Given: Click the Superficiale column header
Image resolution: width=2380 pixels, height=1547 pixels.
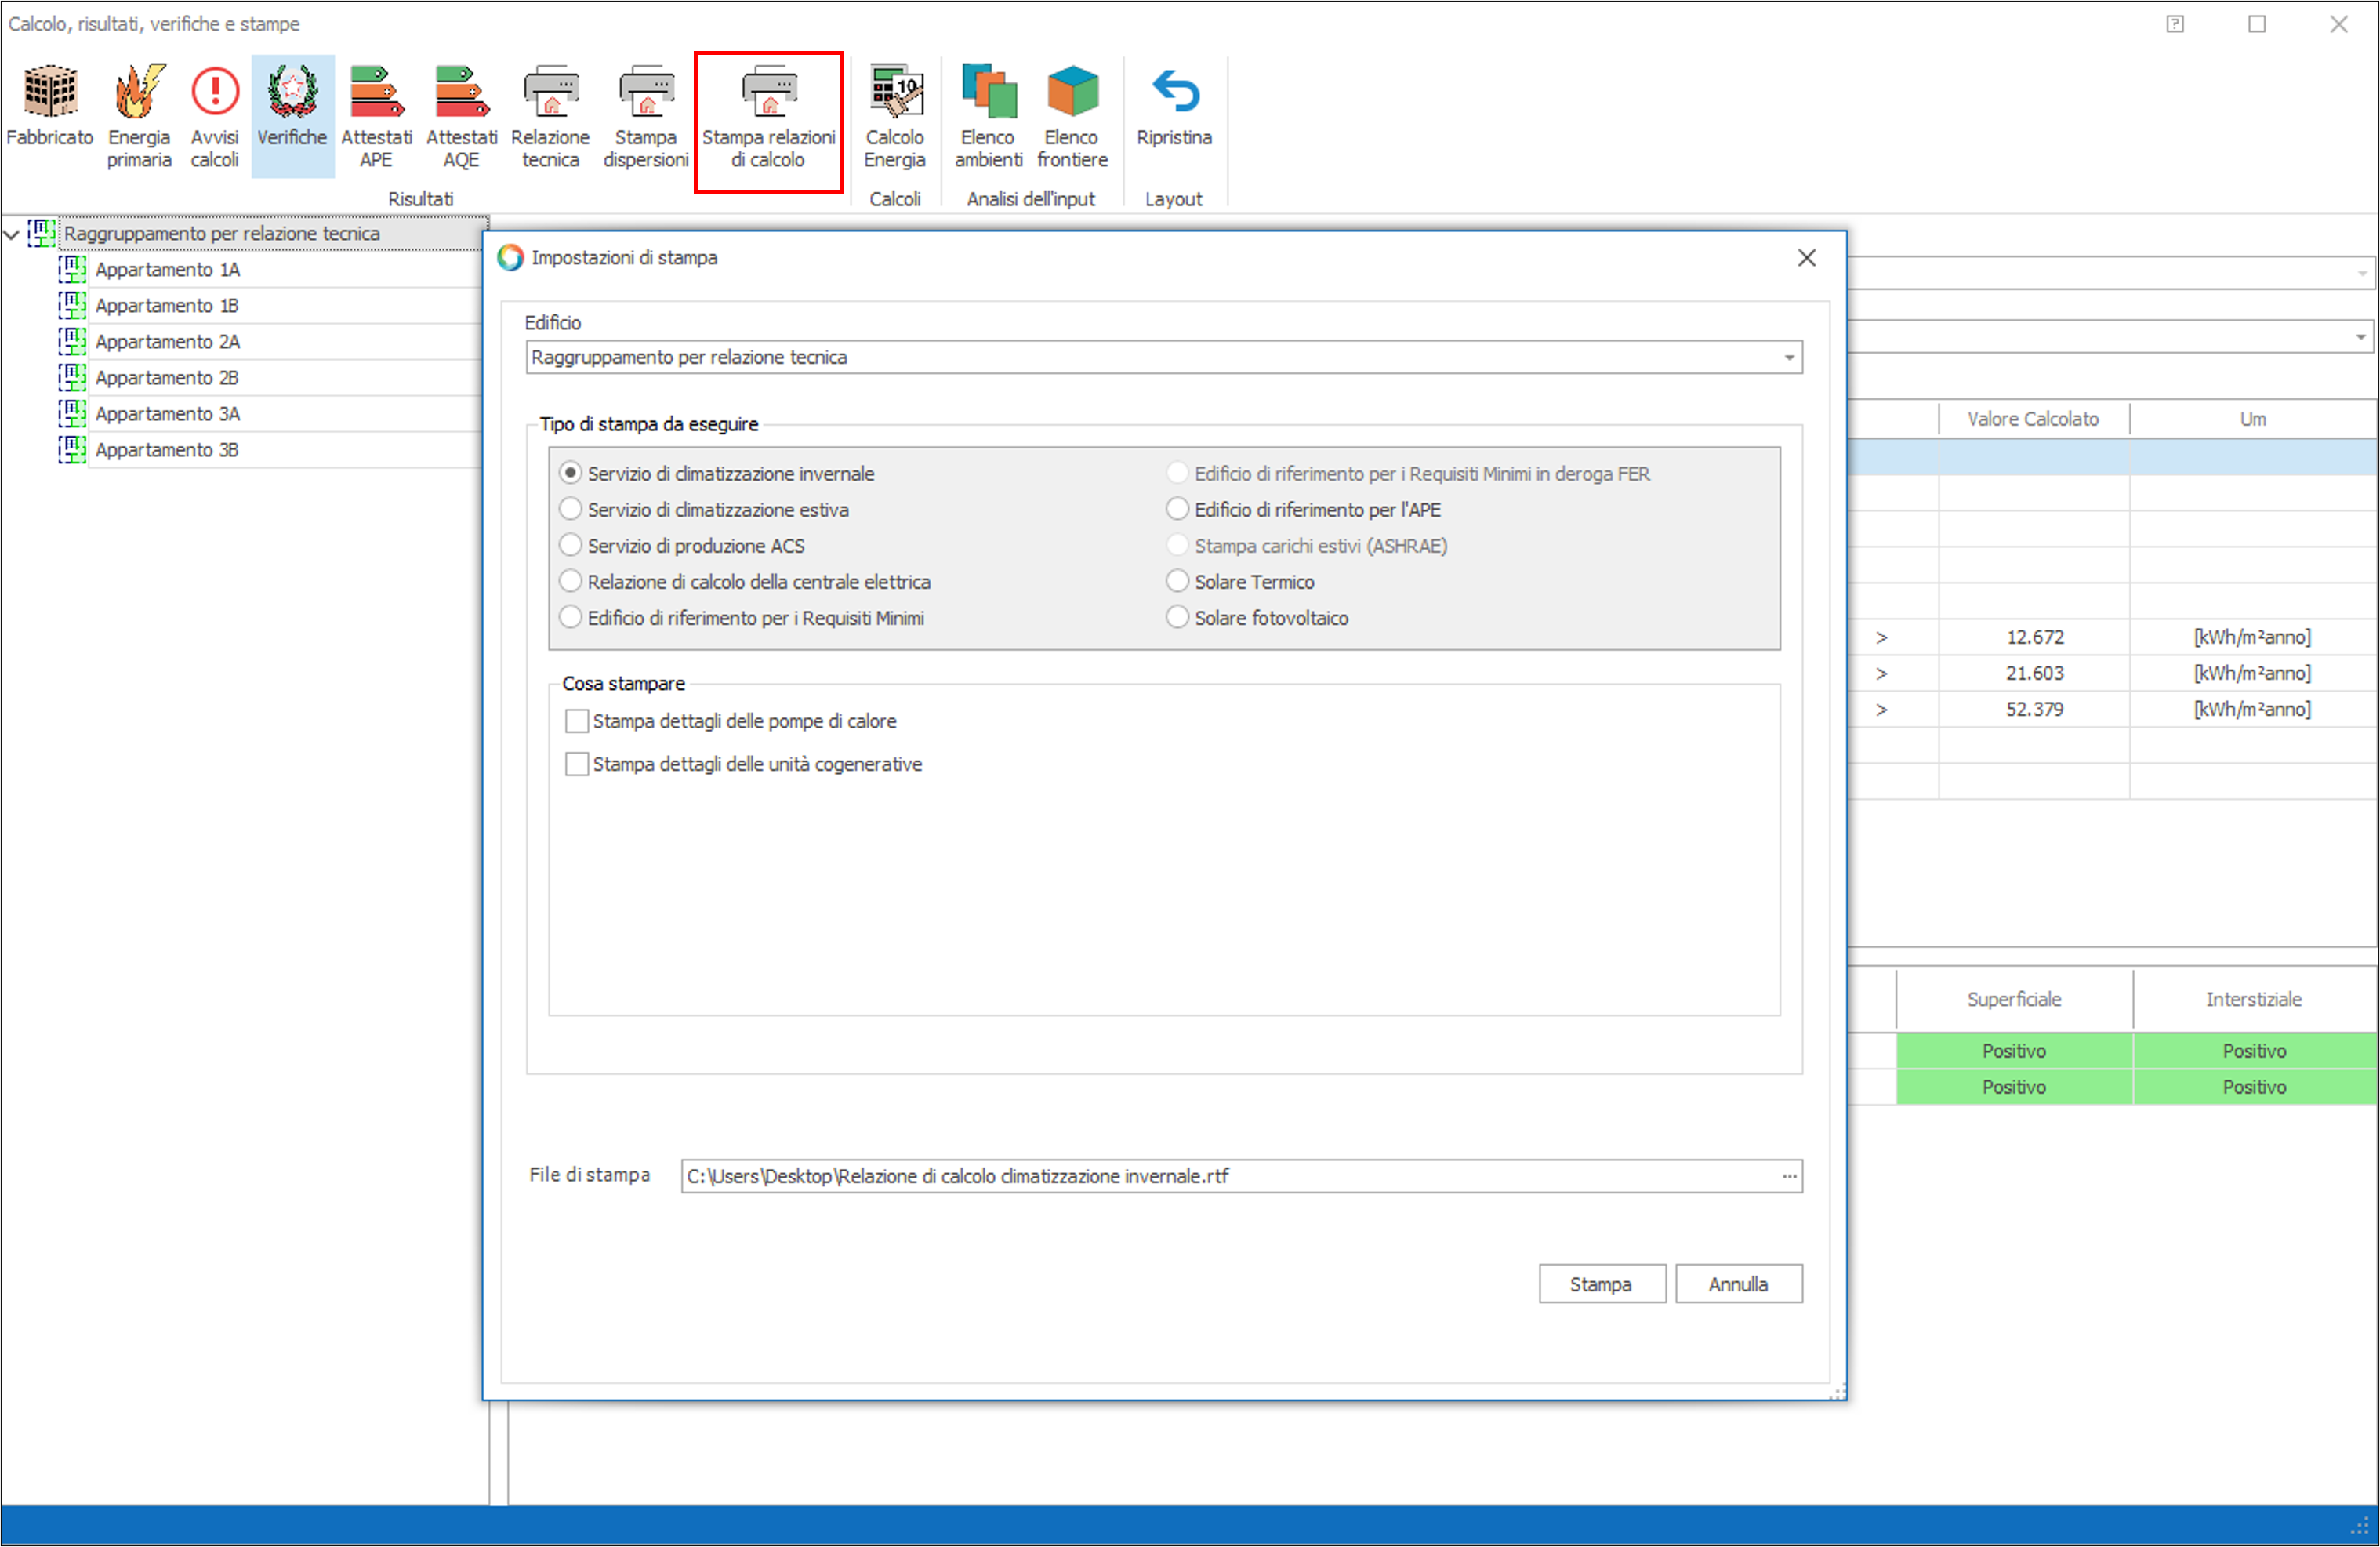Looking at the screenshot, I should [x=2014, y=999].
